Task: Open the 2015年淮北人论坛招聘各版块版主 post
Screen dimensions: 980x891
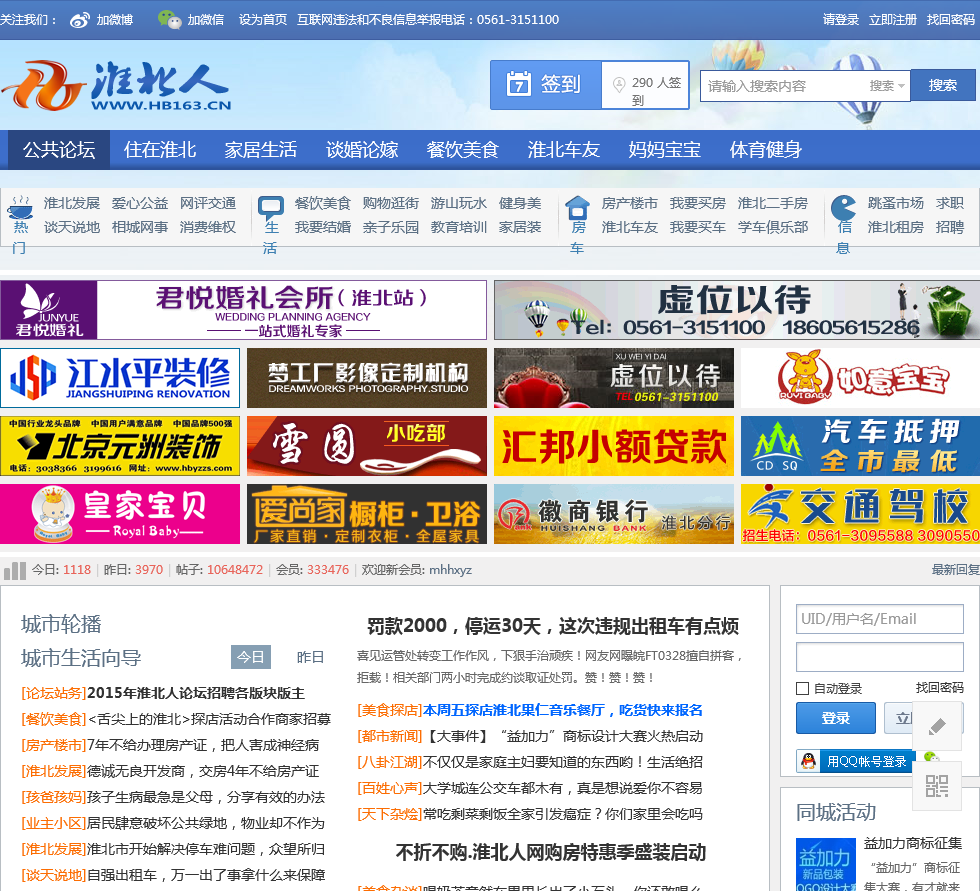Action: click(x=196, y=693)
